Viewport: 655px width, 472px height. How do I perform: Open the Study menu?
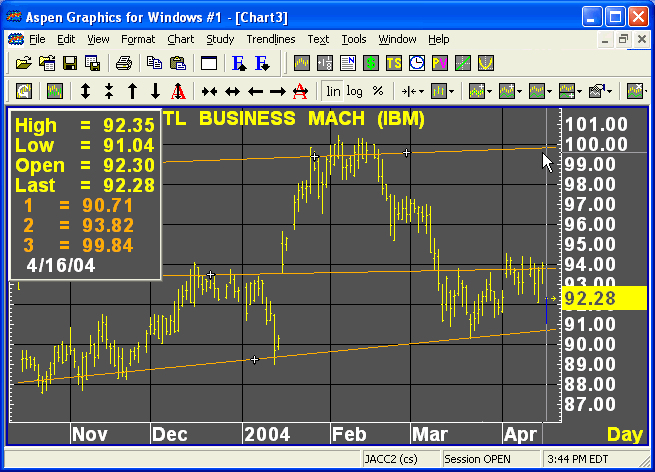coord(220,39)
